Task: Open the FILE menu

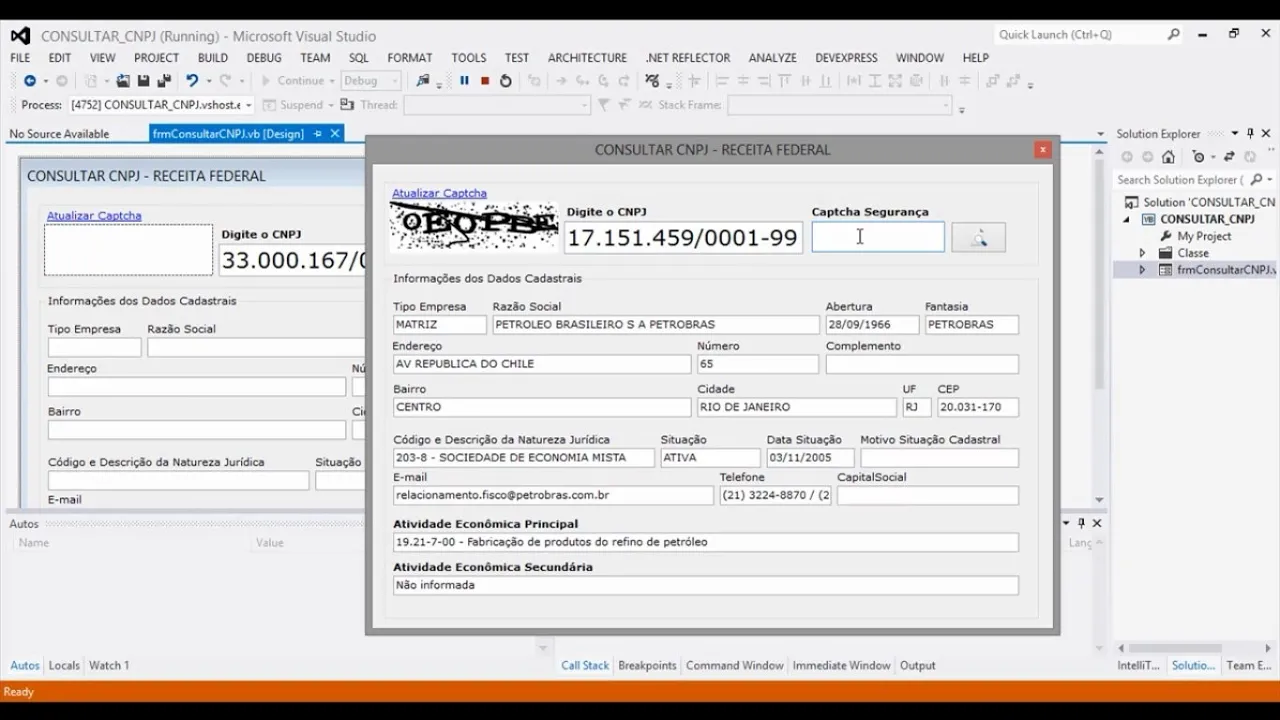Action: coord(20,58)
